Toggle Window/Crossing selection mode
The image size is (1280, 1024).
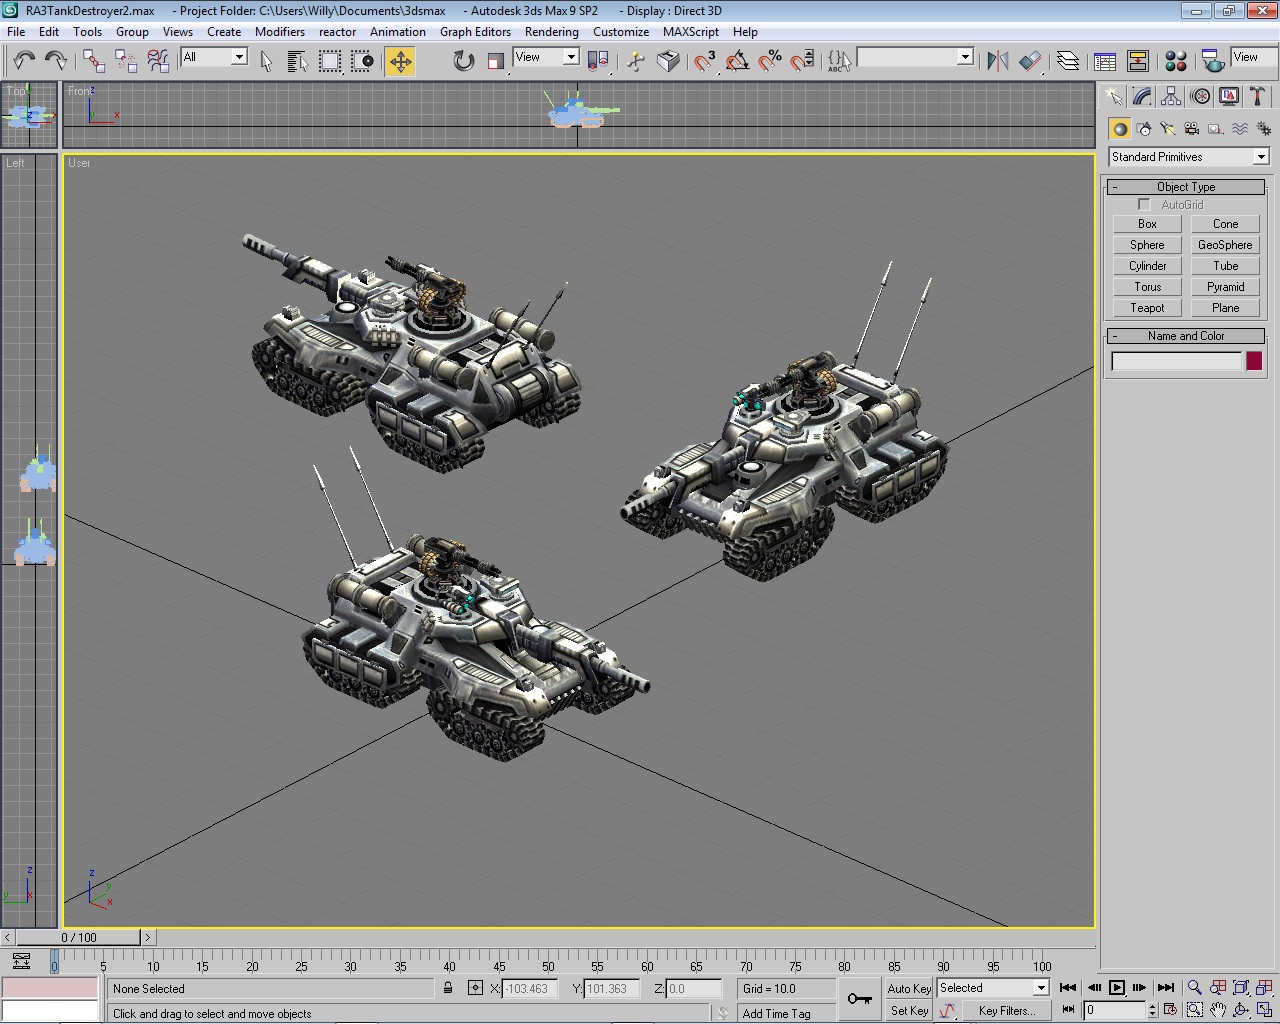pos(362,61)
